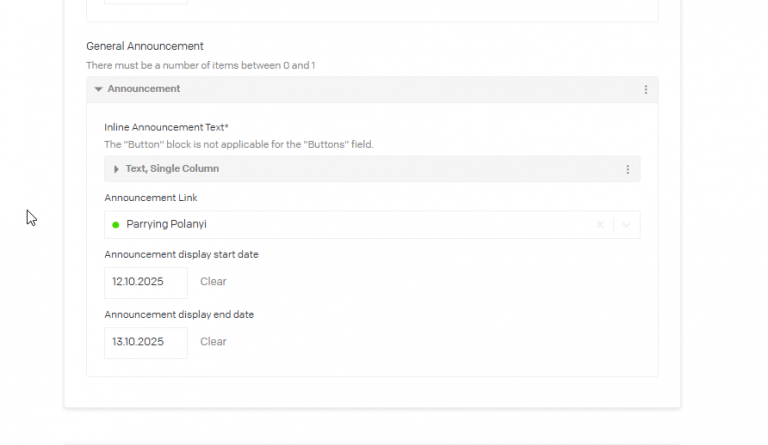Image resolution: width=768 pixels, height=445 pixels.
Task: Open the Text, Single Column options menu
Action: (x=627, y=169)
